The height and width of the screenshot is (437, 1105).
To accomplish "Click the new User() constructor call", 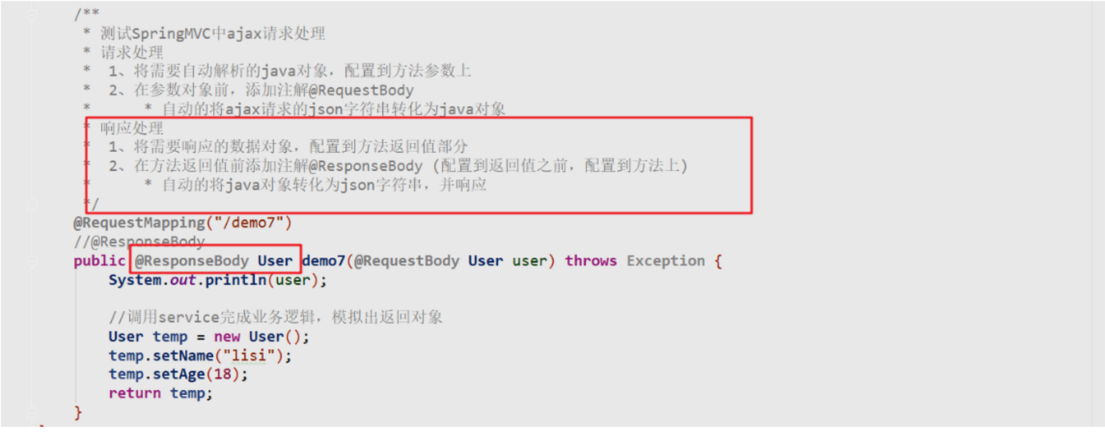I will (262, 336).
